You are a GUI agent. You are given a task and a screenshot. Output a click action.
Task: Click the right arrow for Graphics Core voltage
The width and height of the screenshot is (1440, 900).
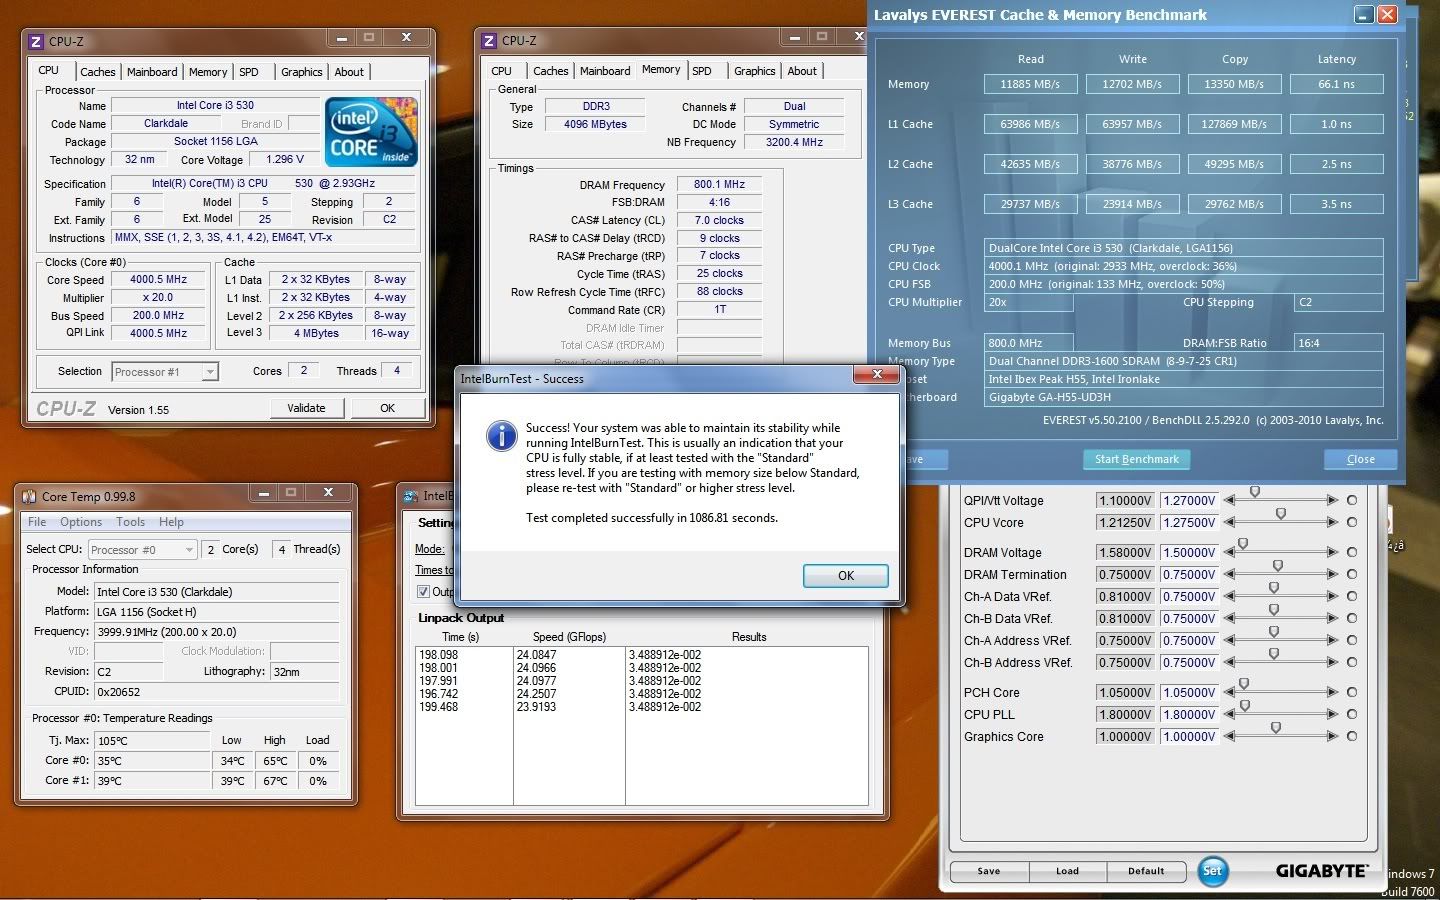(x=1331, y=737)
